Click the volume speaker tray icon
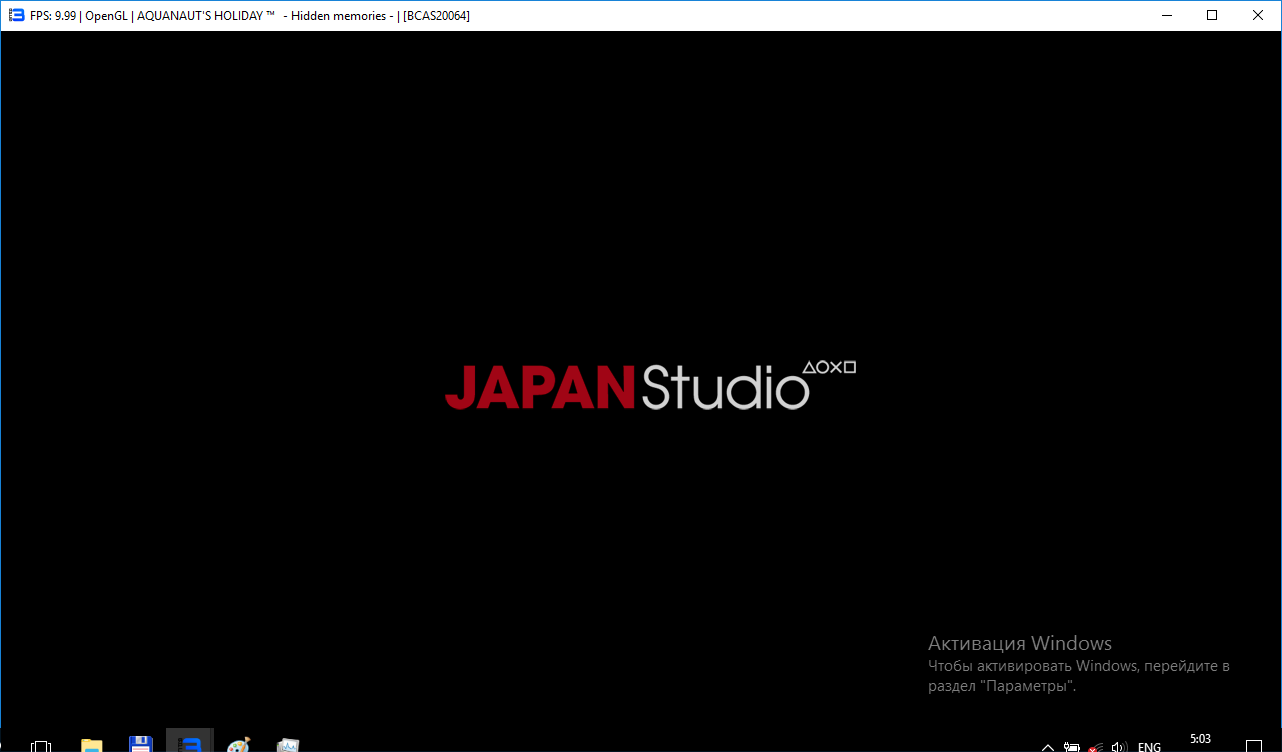The width and height of the screenshot is (1282, 752). 1119,746
